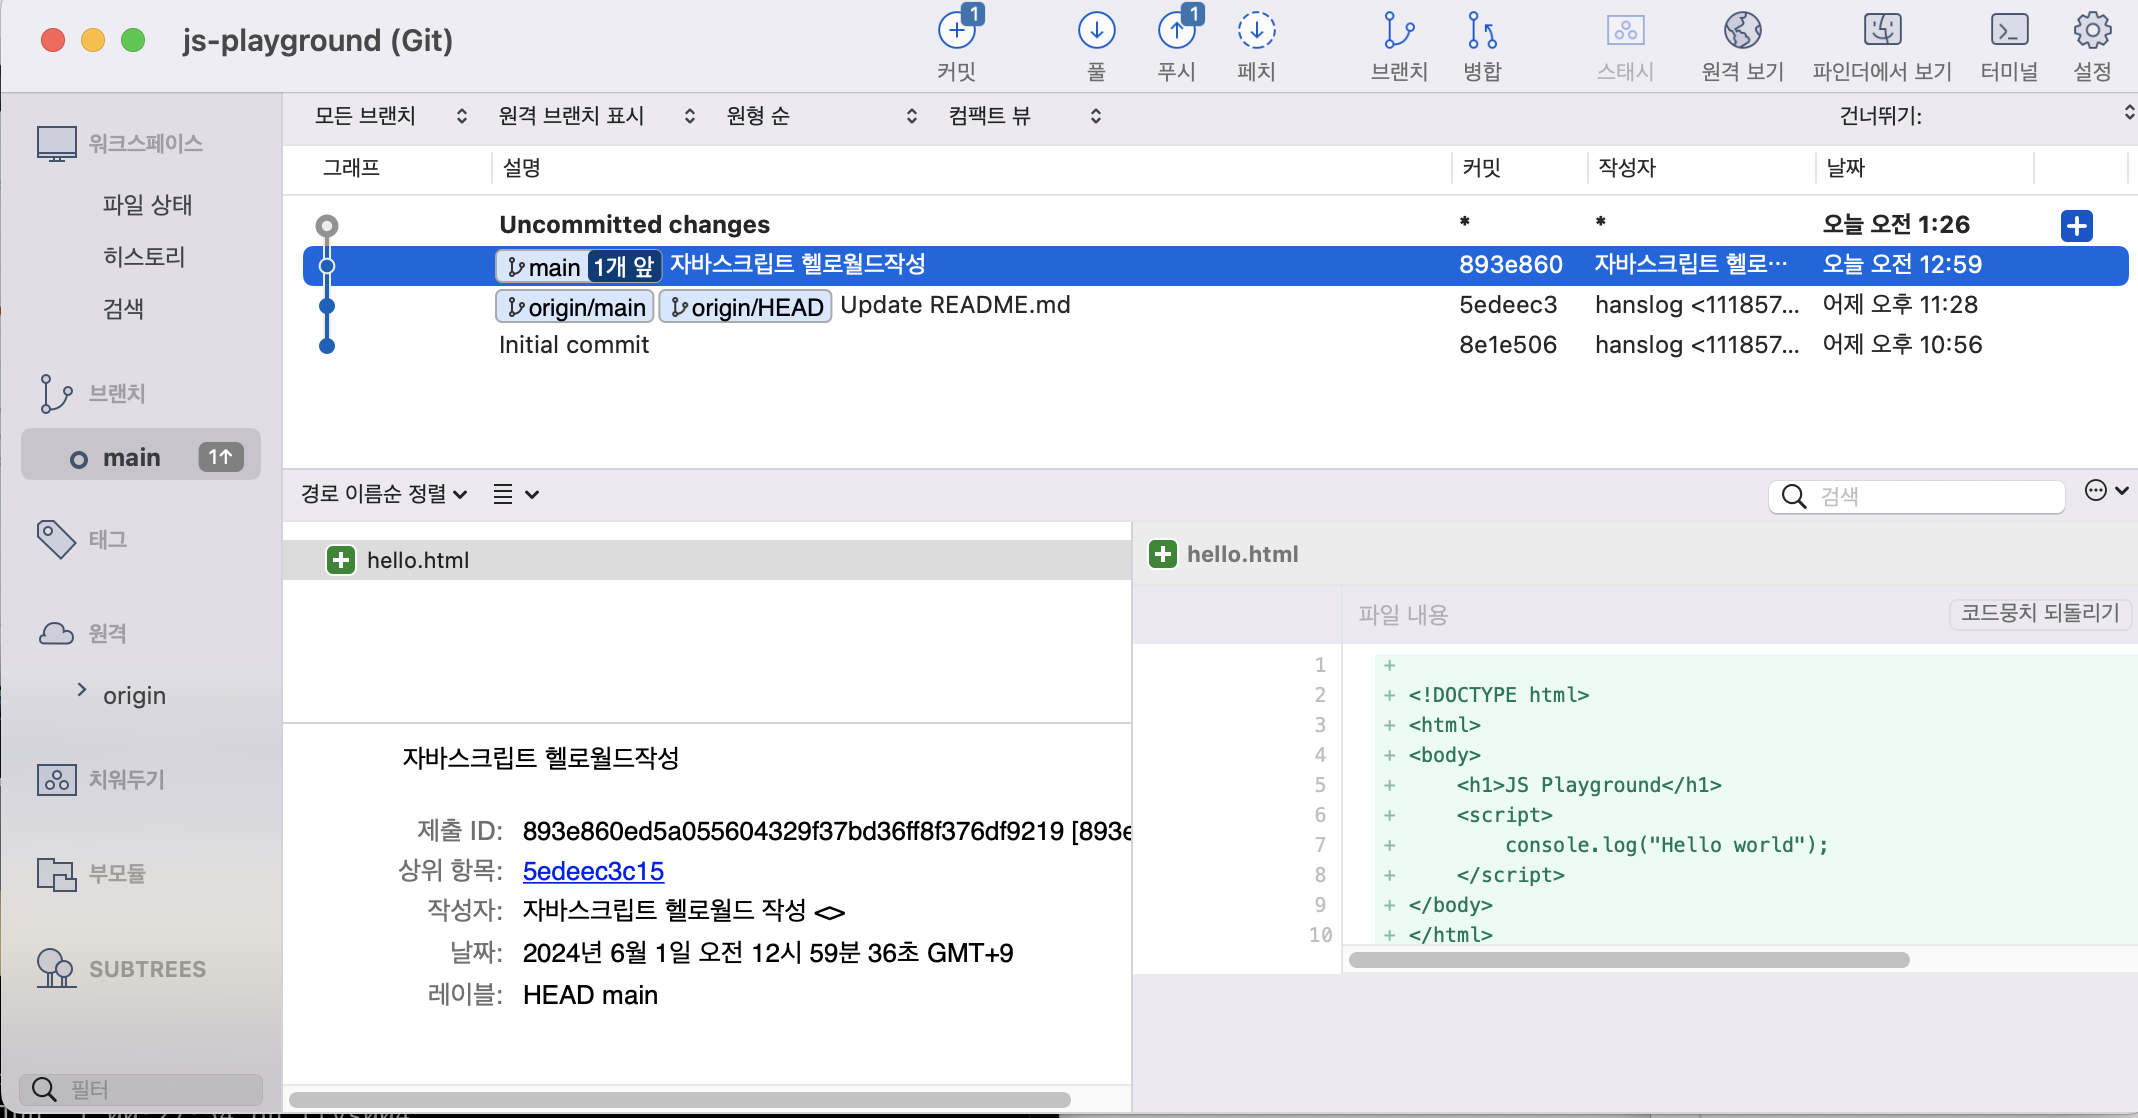This screenshot has height=1118, width=2138.
Task: Click into the 검색 search field
Action: click(x=1916, y=497)
